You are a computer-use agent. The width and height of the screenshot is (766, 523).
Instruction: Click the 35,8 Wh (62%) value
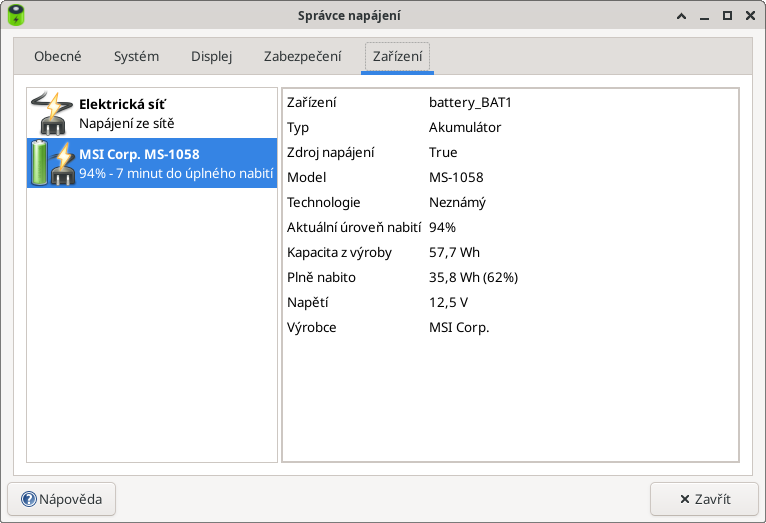pyautogui.click(x=473, y=277)
